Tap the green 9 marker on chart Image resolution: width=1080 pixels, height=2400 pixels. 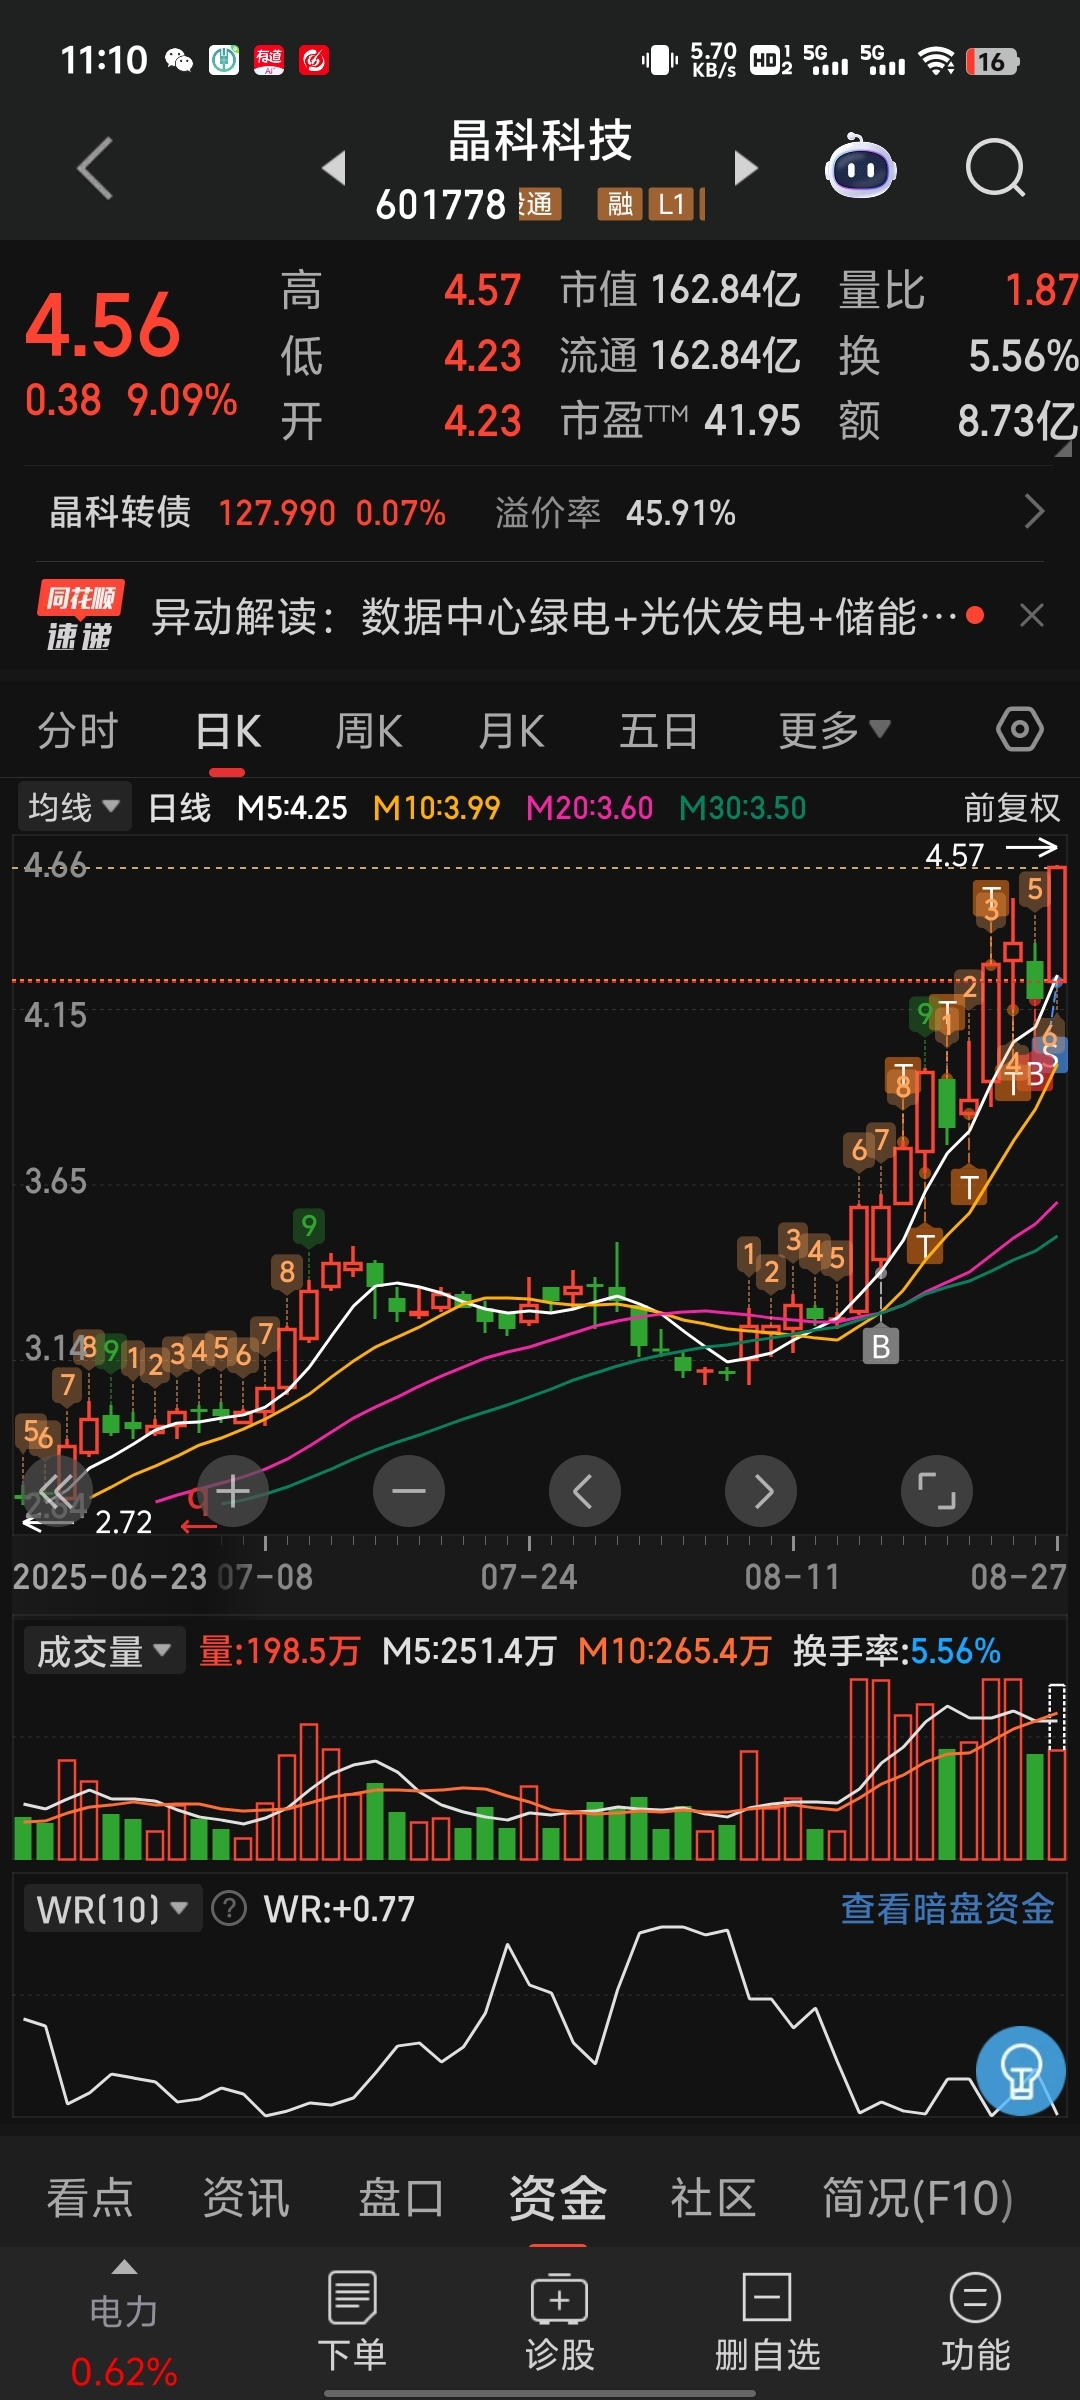(309, 1226)
